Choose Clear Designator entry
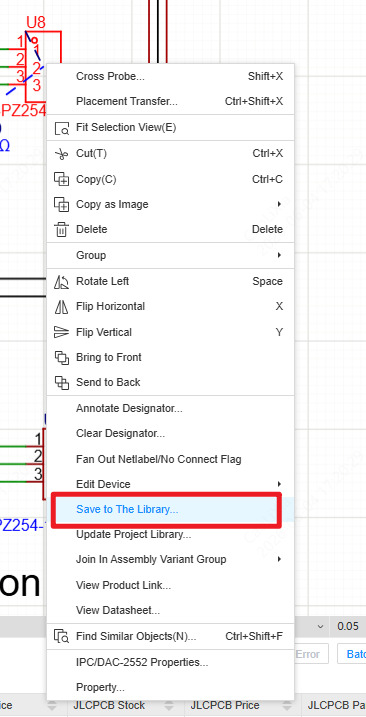366x717 pixels. click(x=170, y=433)
